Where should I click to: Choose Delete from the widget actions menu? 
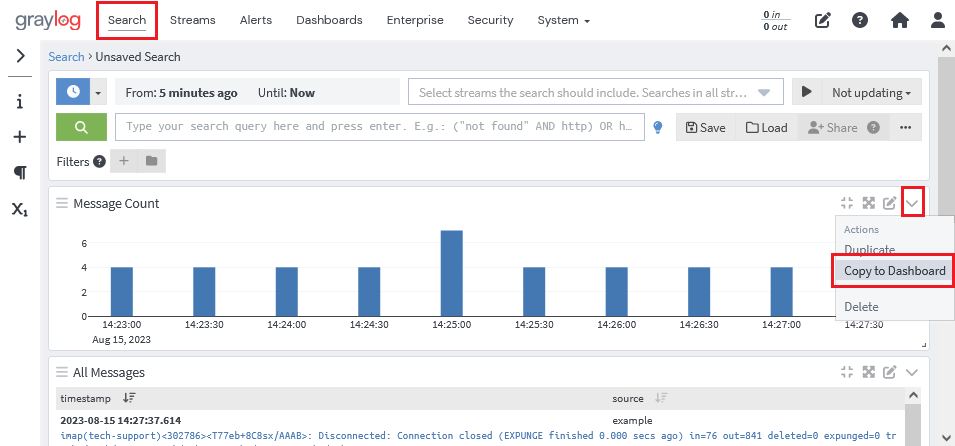pyautogui.click(x=861, y=306)
